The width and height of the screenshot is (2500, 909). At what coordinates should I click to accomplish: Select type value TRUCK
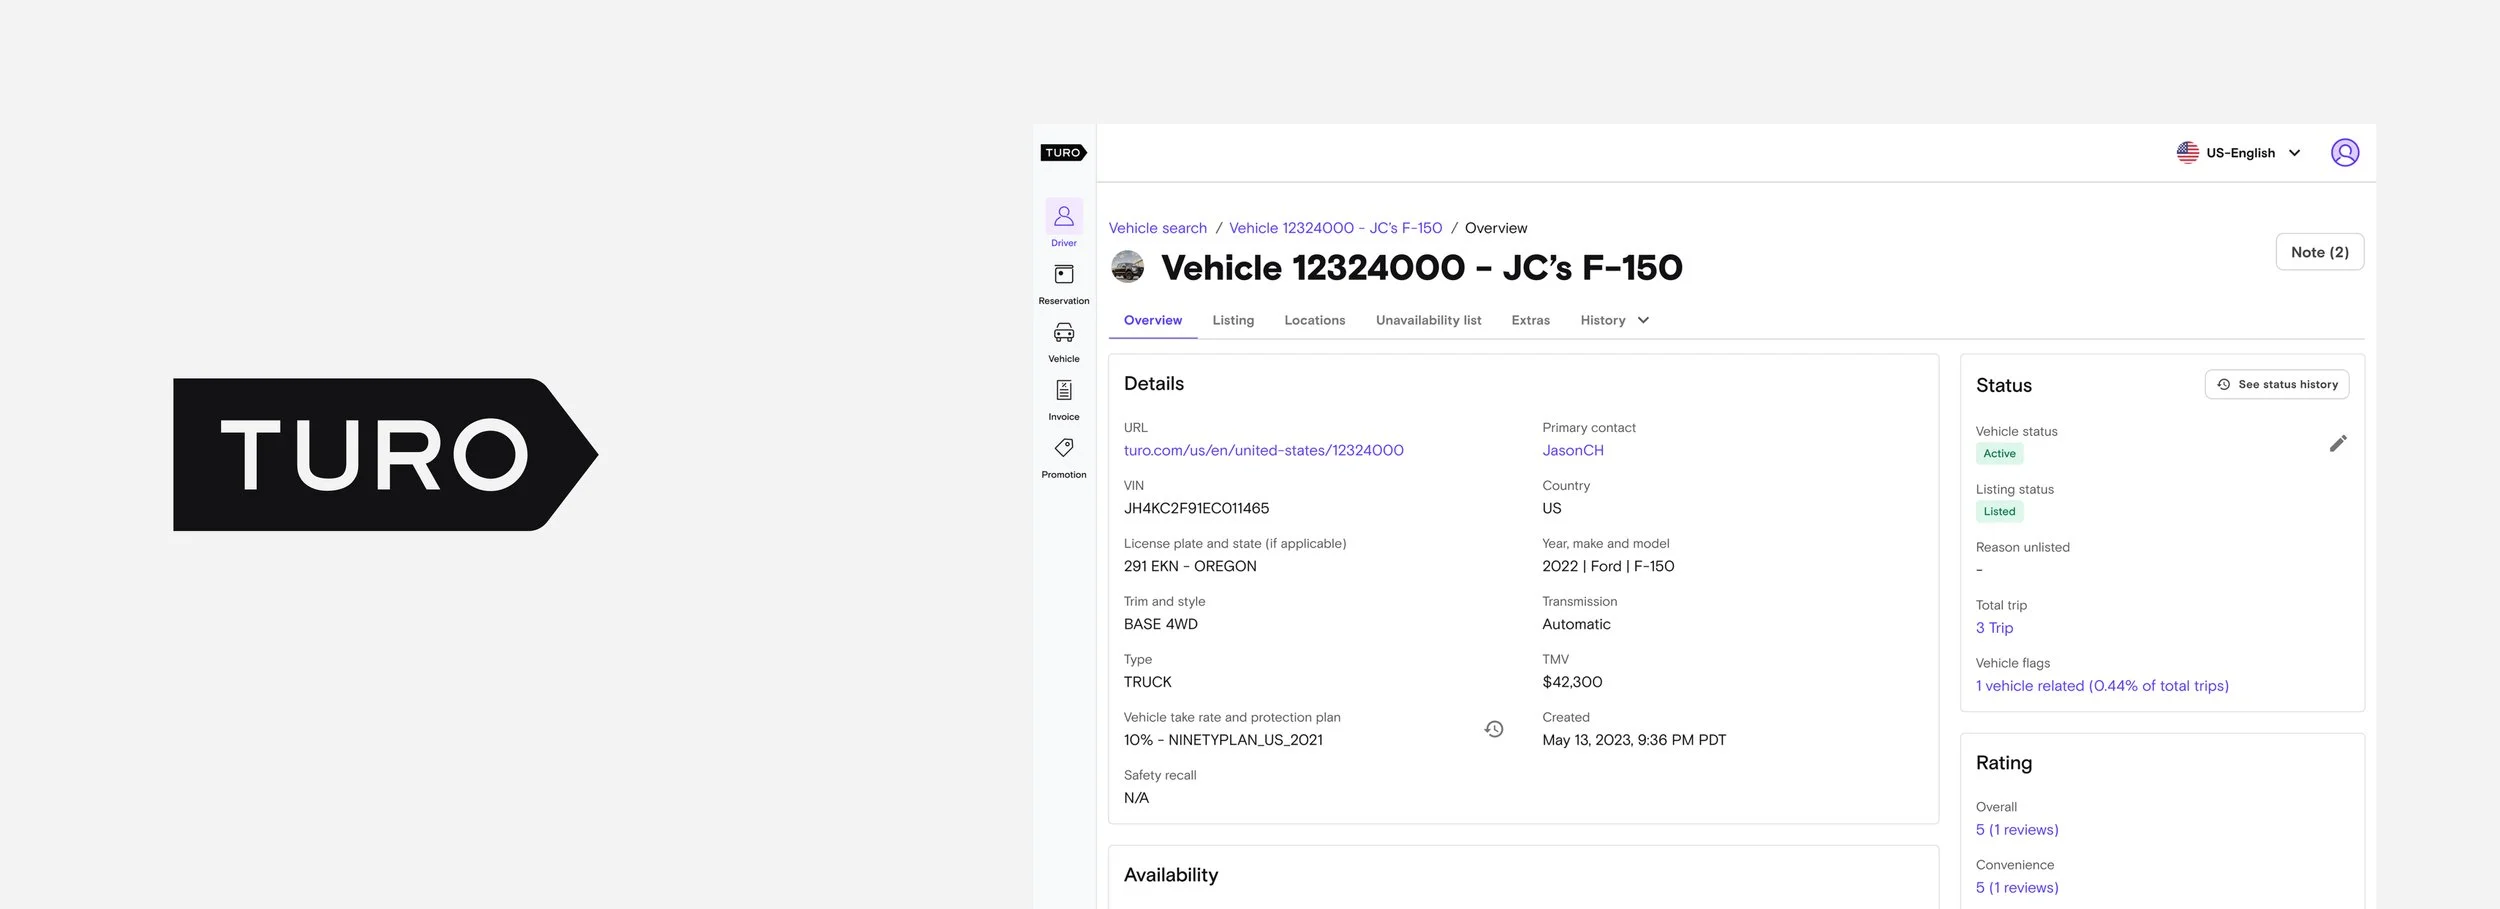1147,682
